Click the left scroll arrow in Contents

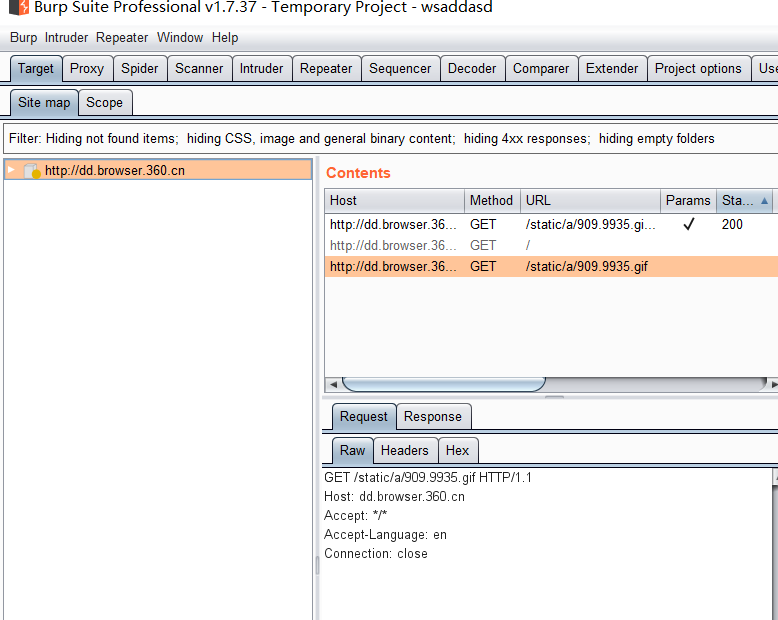333,384
